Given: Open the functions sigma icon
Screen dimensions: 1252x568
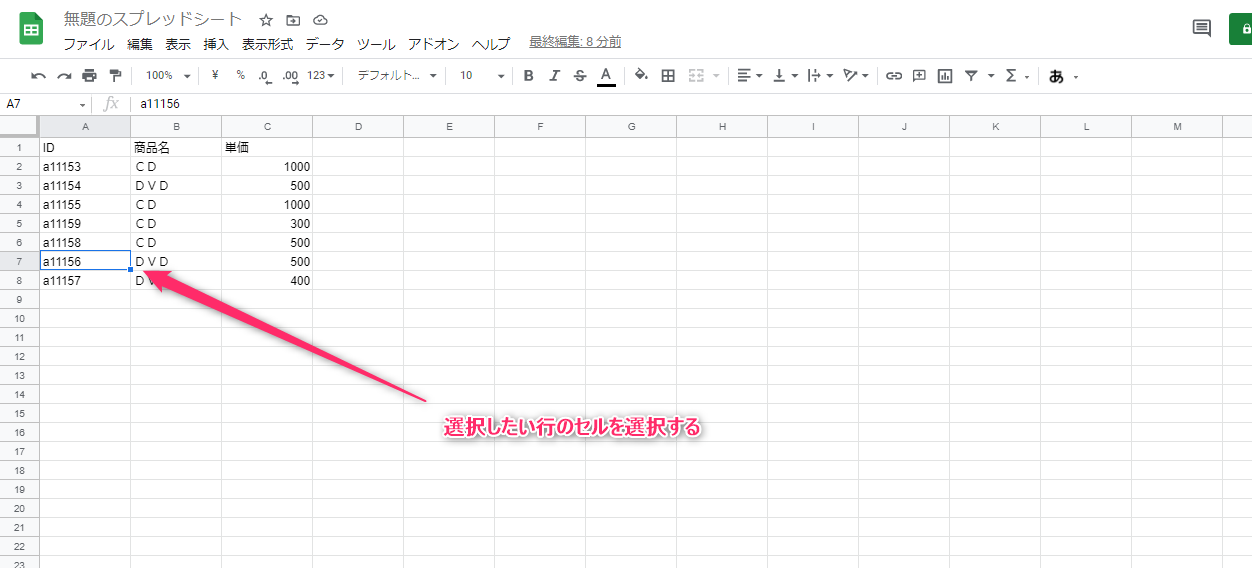Looking at the screenshot, I should (x=1011, y=75).
